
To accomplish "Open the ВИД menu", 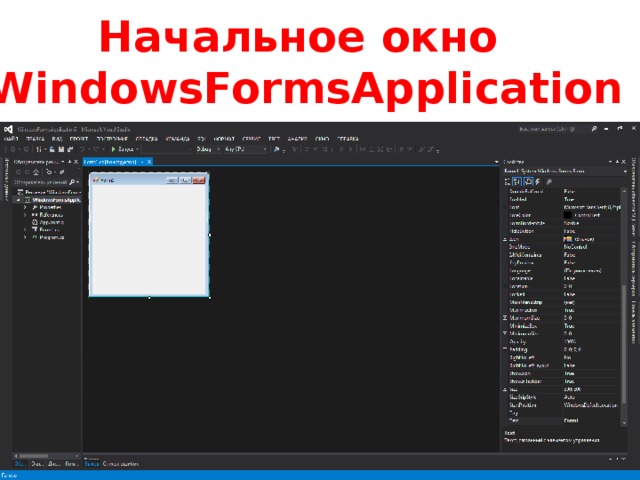I will click(57, 139).
